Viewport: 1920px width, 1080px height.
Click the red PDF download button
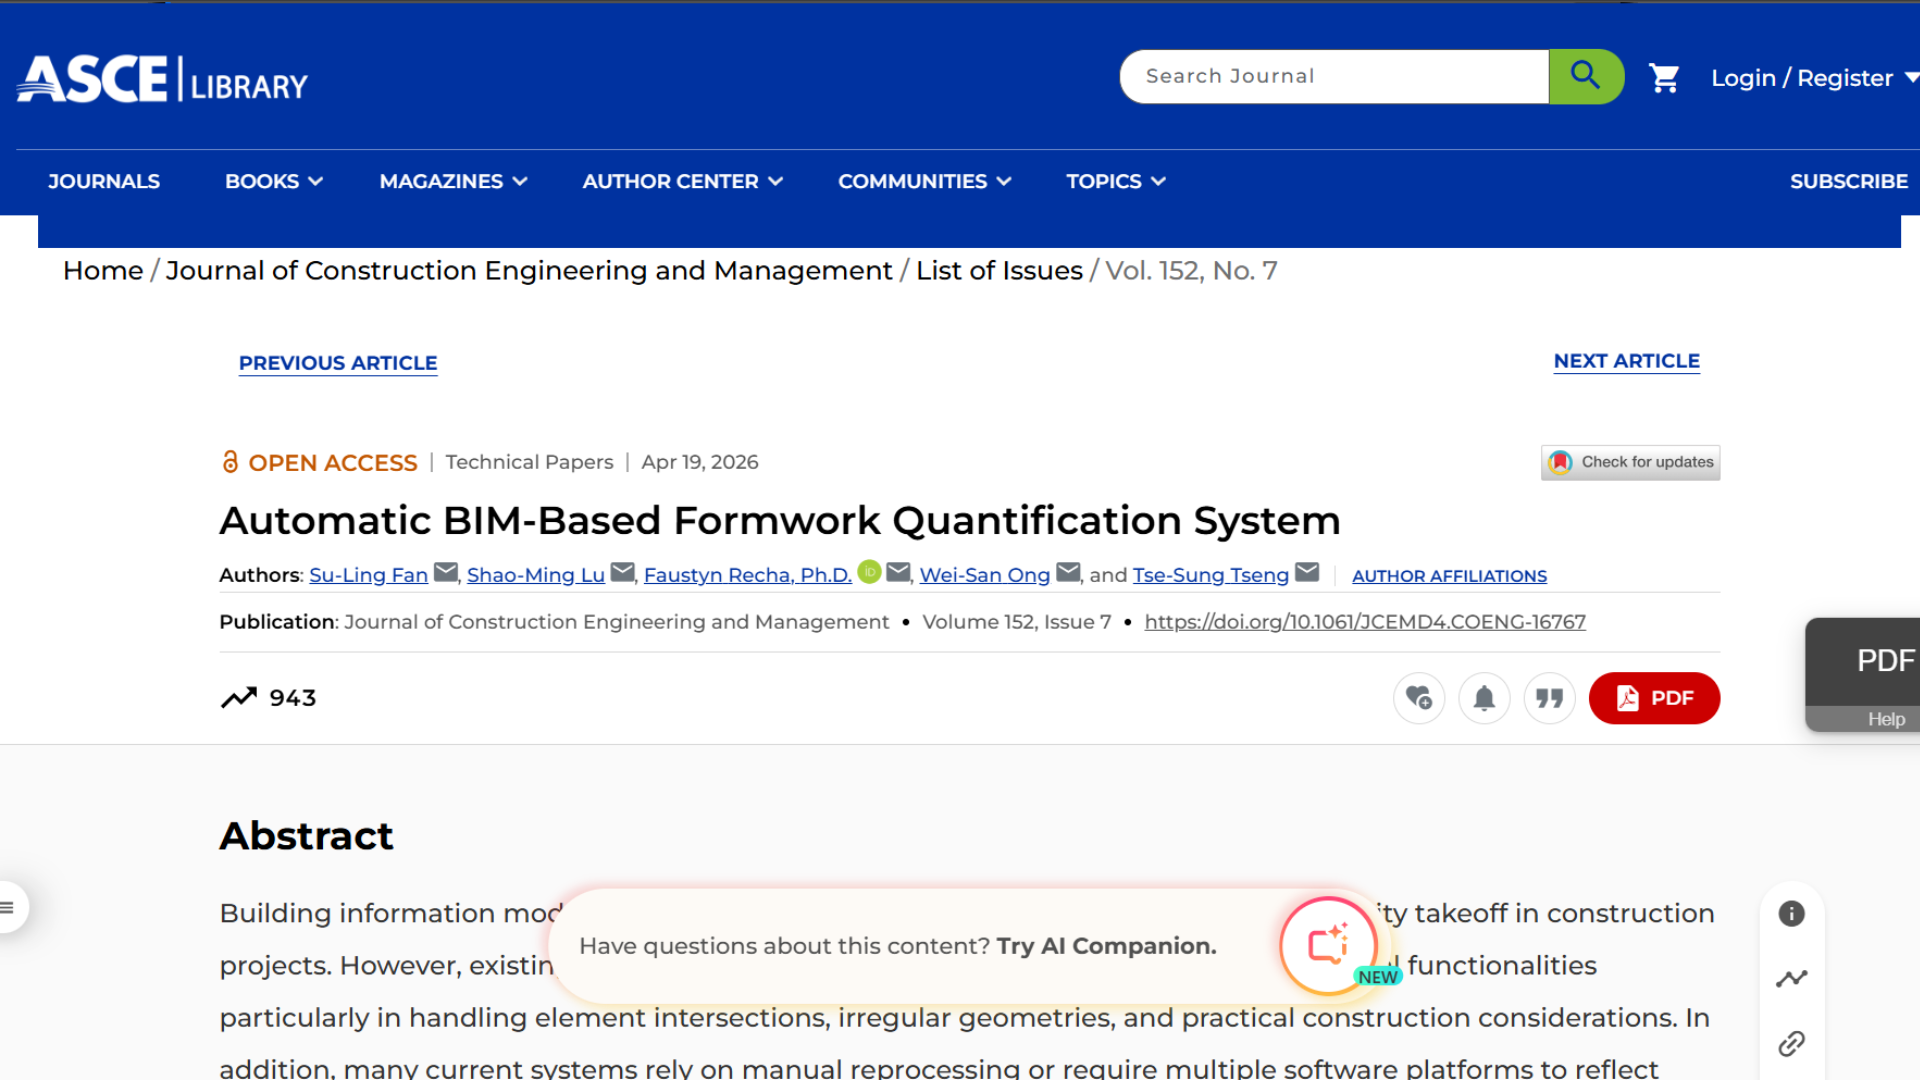click(1654, 698)
